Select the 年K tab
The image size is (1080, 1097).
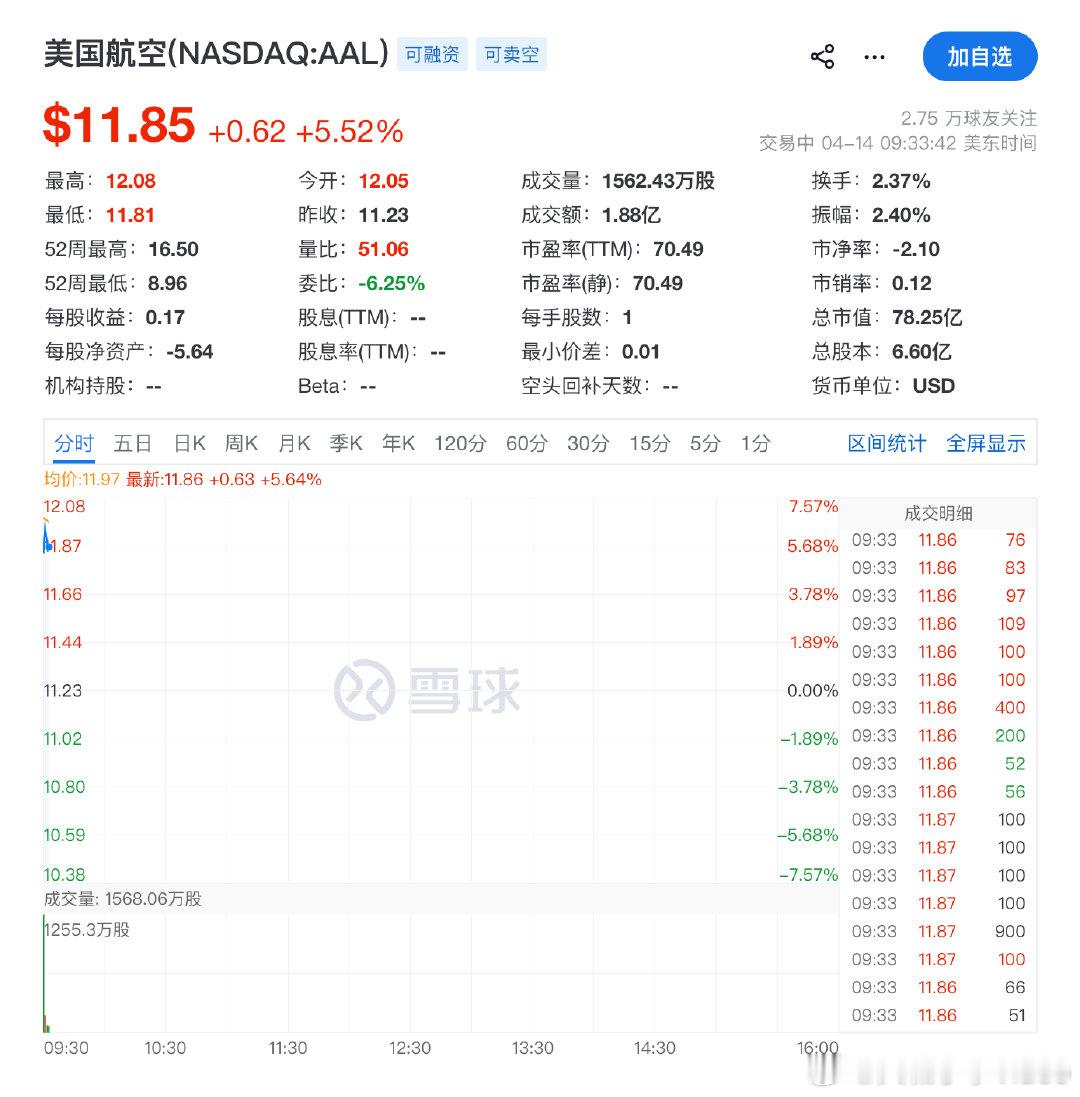399,444
